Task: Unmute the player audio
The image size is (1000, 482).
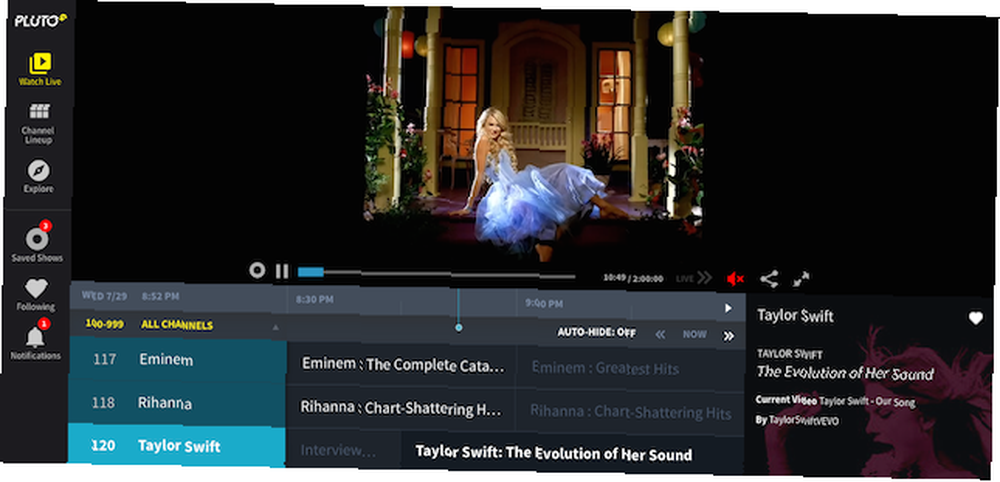Action: [x=735, y=279]
